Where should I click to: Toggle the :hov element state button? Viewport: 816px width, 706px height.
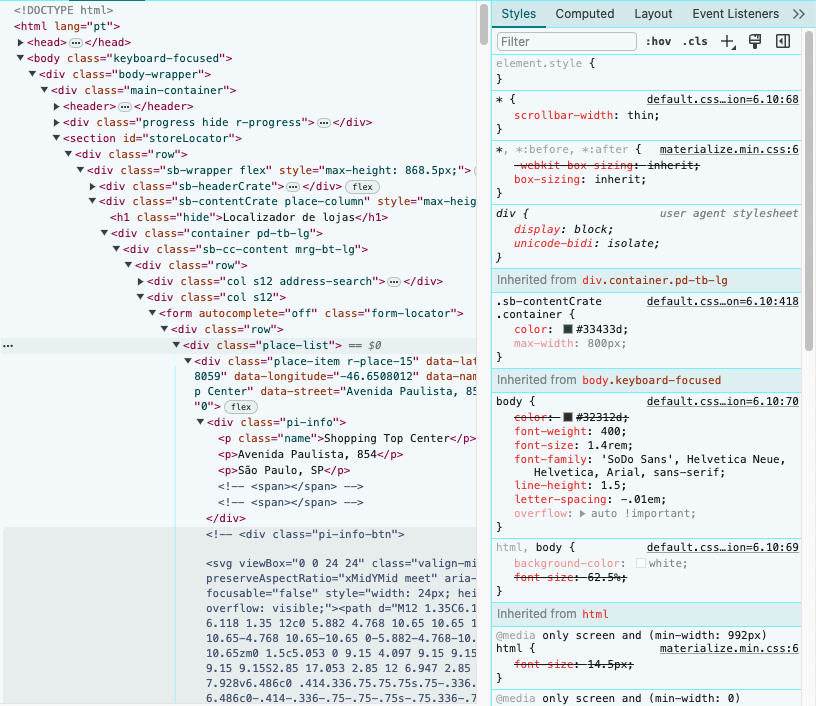point(658,42)
